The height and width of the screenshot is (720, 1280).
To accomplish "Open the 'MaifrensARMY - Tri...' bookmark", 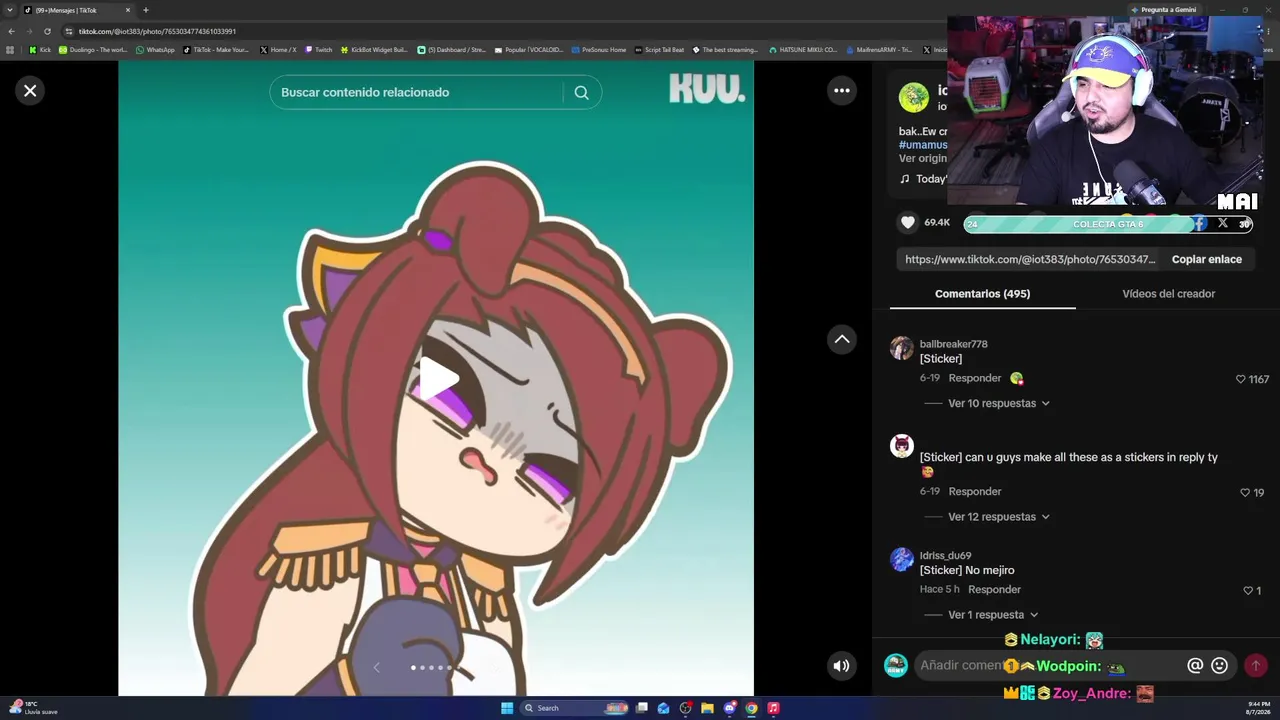I will pyautogui.click(x=879, y=50).
